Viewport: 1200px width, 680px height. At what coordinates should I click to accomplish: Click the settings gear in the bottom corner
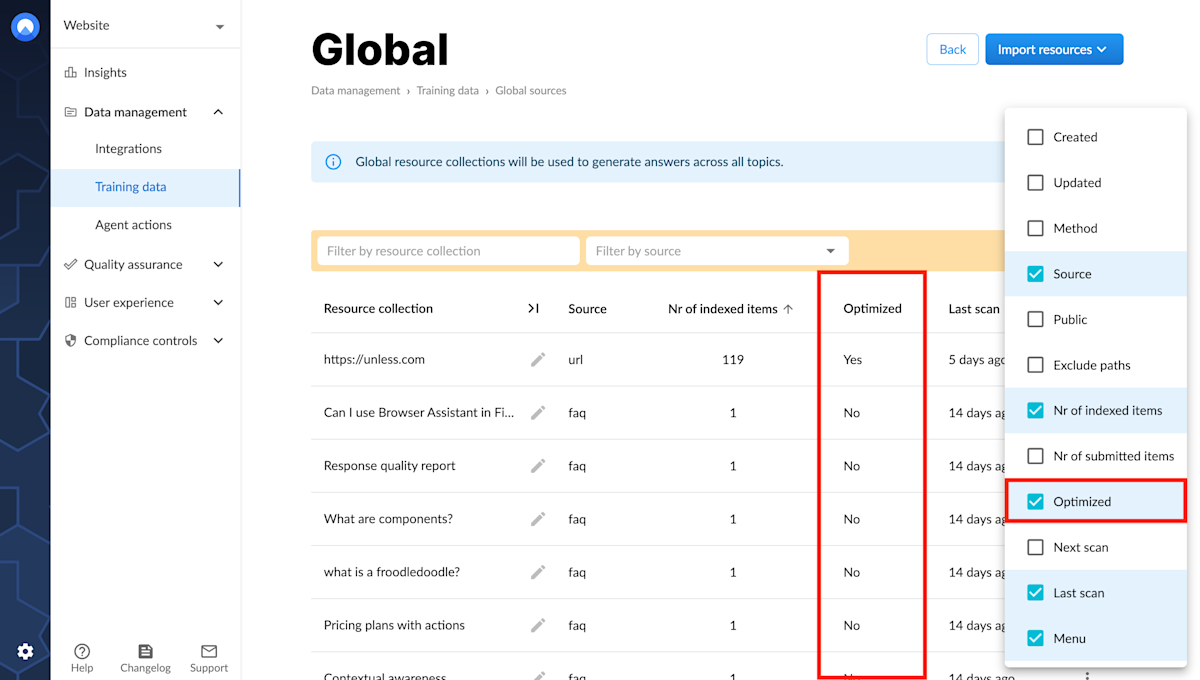25,651
